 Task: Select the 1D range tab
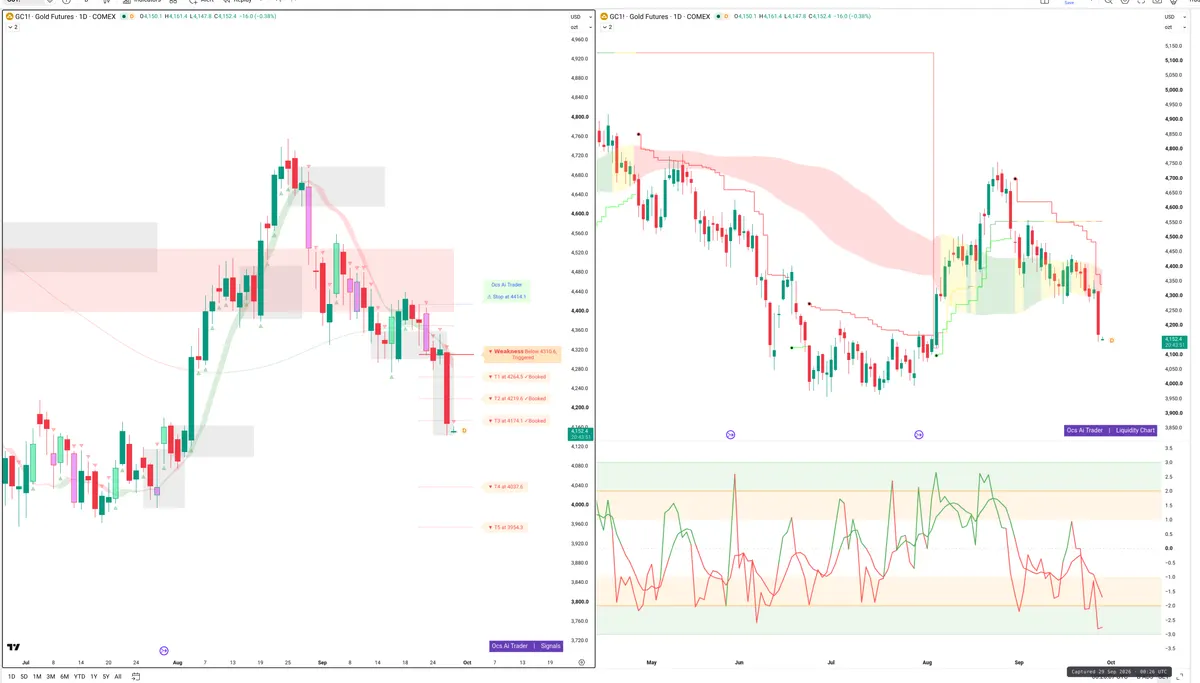coord(11,677)
